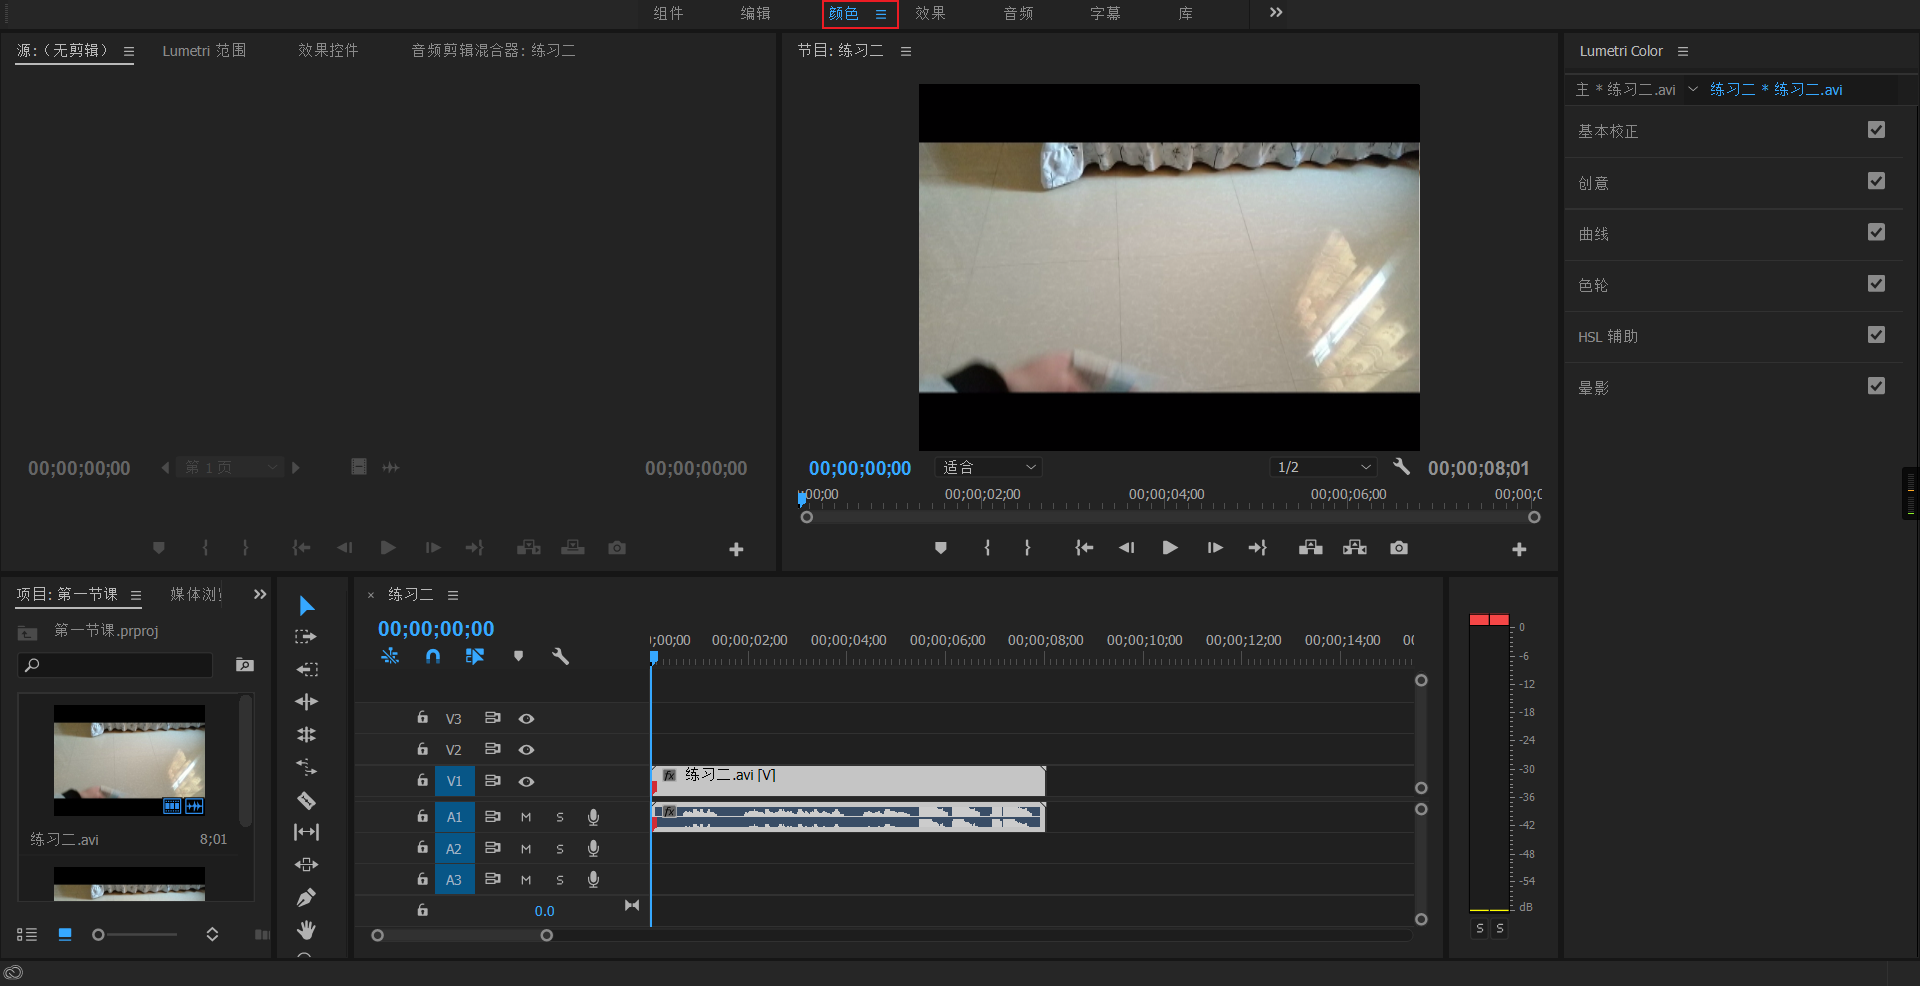
Task: Click project search input field
Action: pos(115,665)
